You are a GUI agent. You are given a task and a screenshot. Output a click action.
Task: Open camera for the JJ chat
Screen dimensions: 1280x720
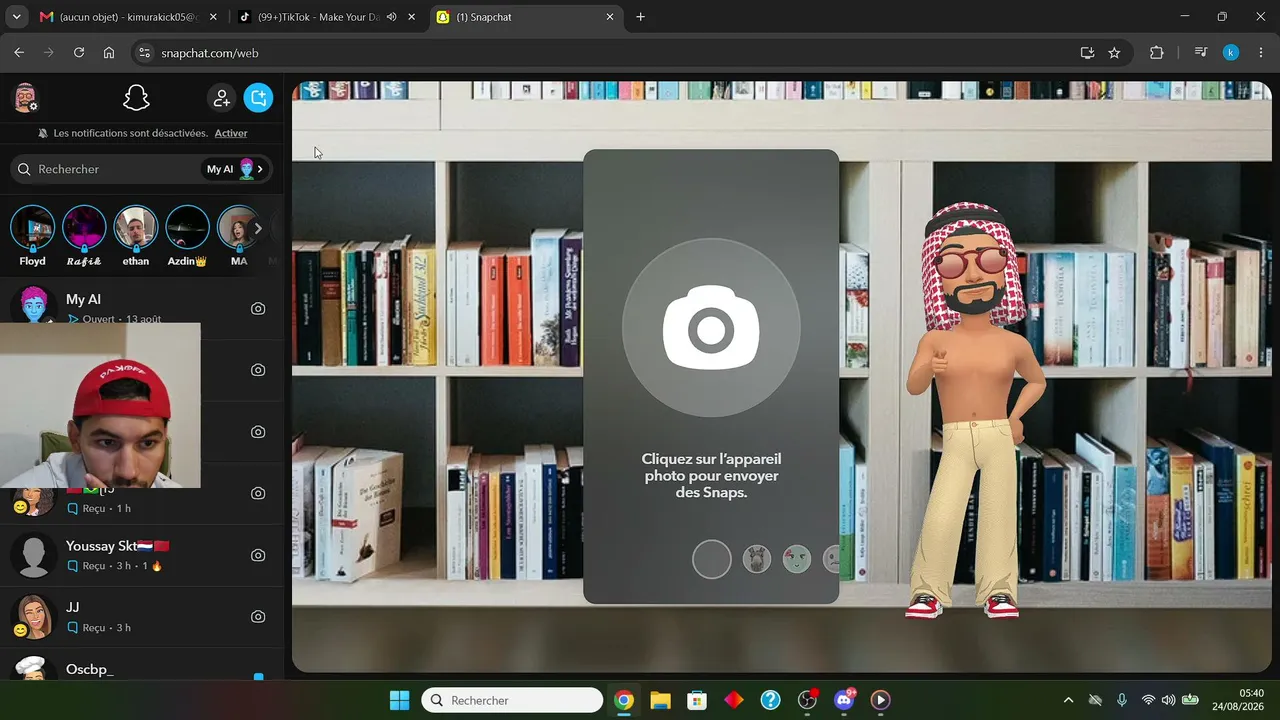(258, 617)
